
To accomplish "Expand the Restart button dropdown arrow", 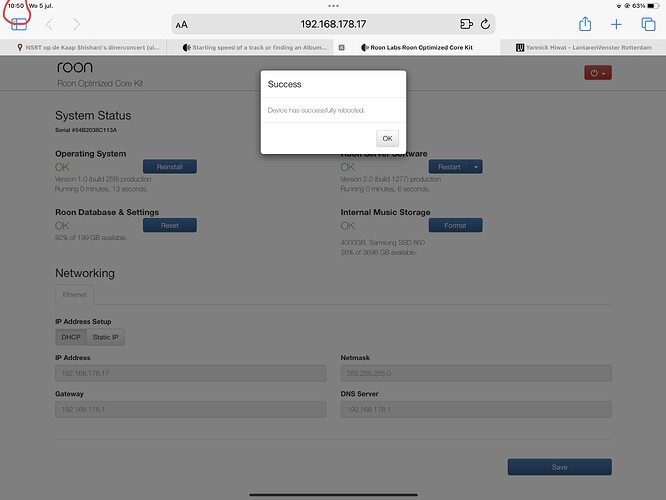I will (x=476, y=167).
